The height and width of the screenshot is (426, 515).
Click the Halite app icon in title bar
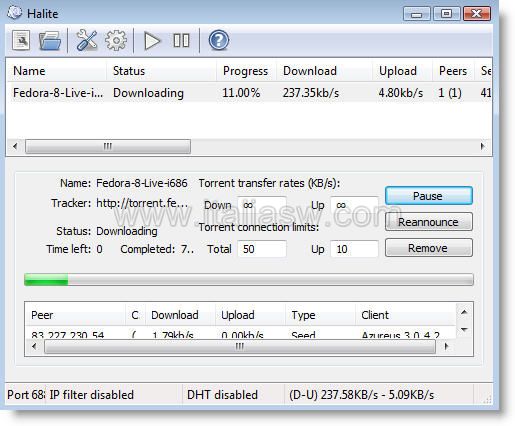15,13
